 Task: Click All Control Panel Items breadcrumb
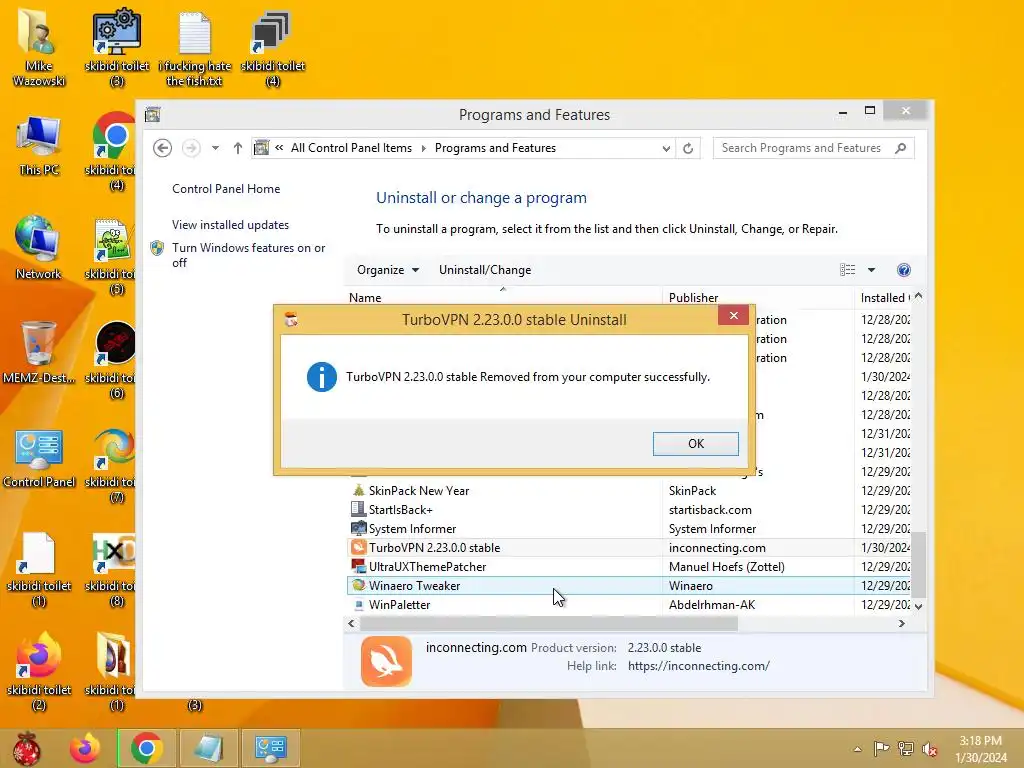[351, 148]
